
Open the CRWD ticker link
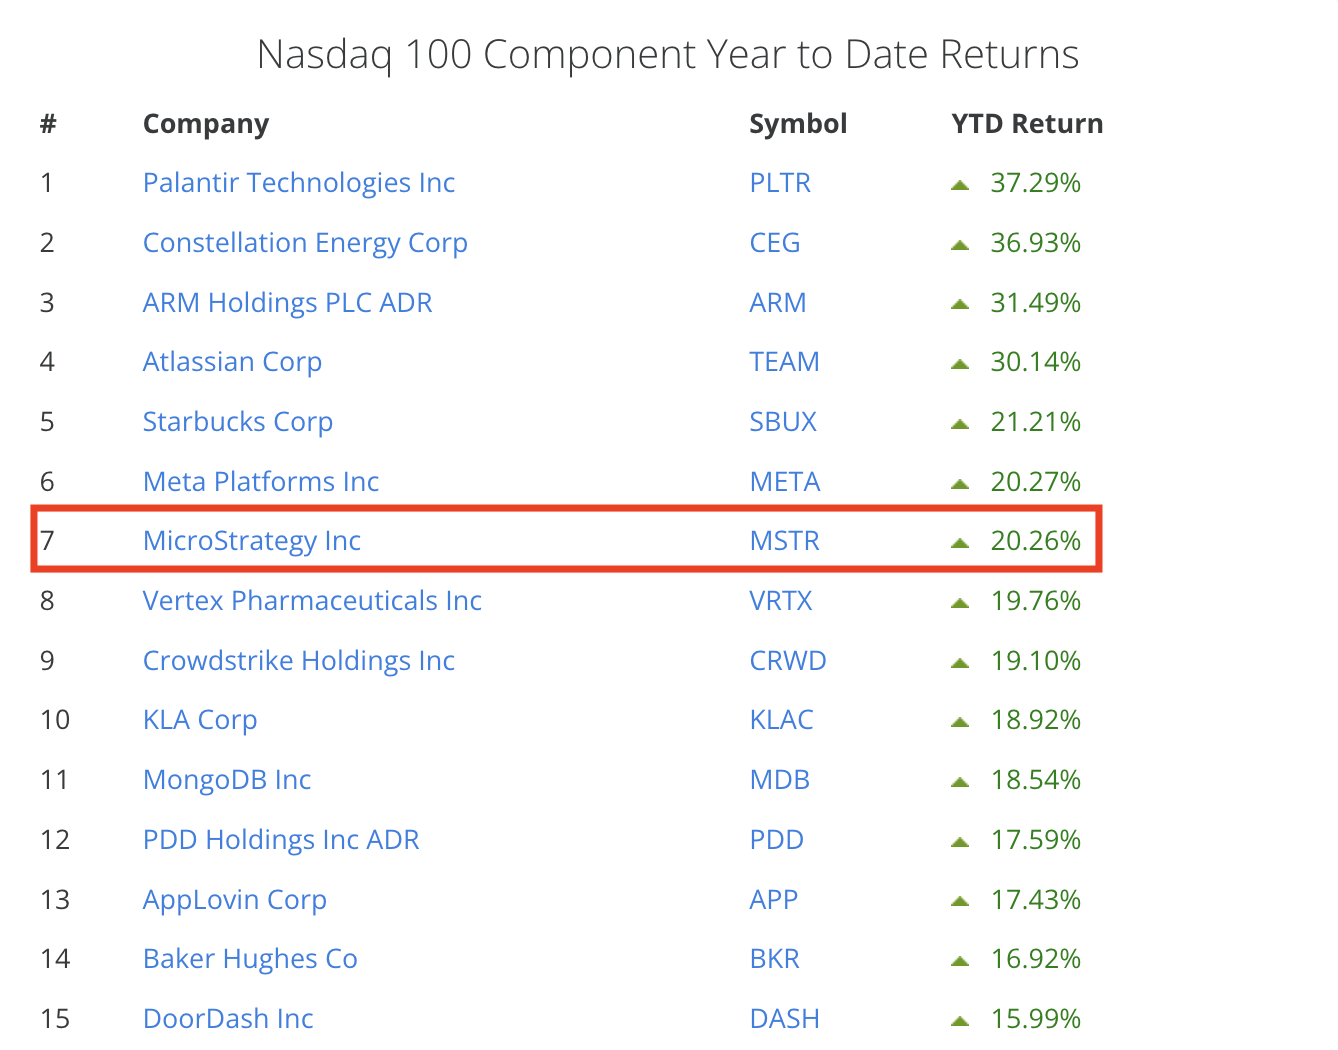tap(788, 661)
